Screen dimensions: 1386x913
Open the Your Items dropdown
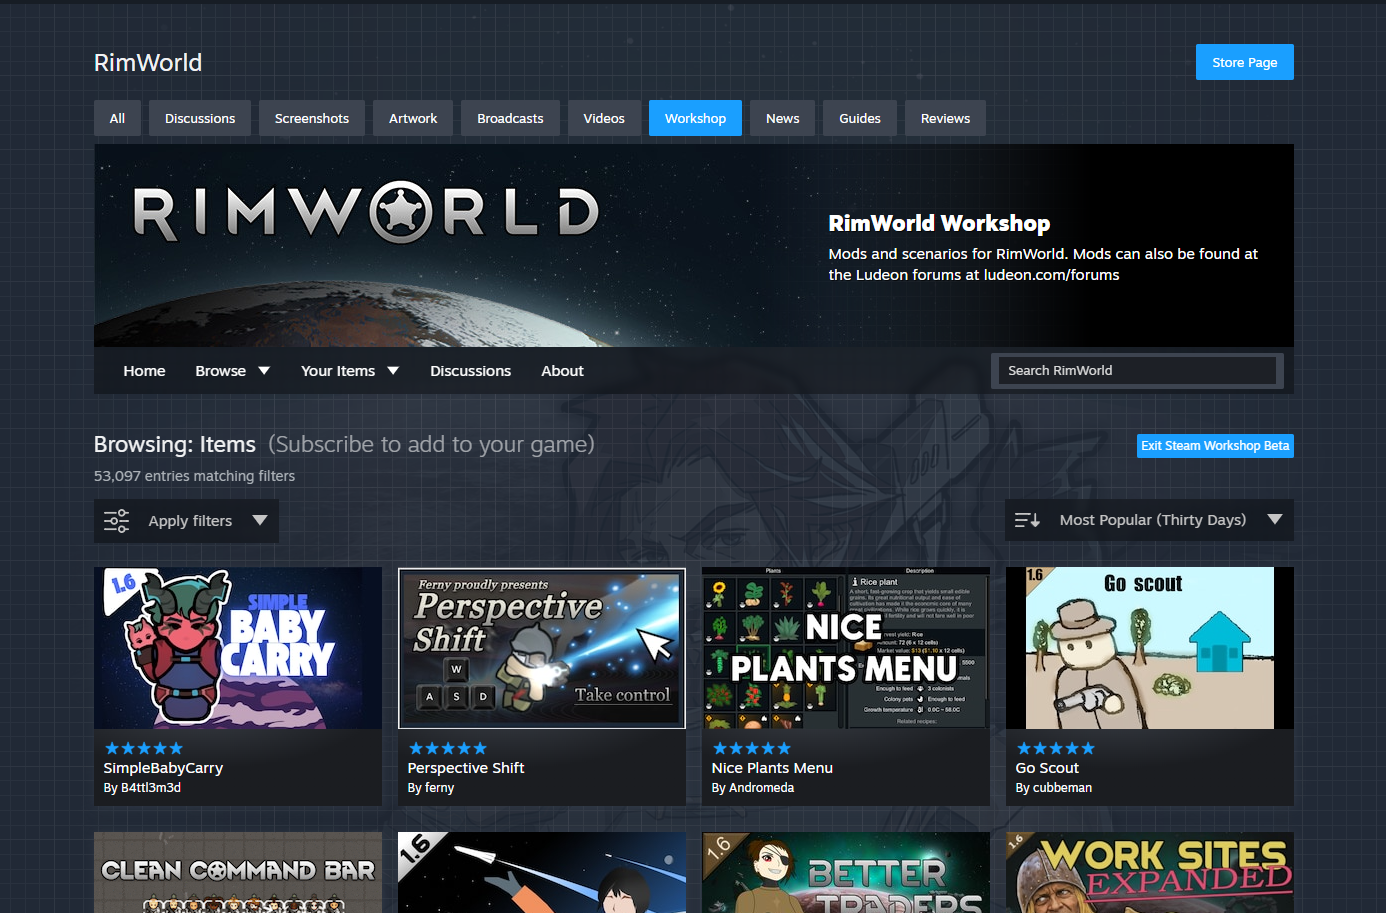[x=349, y=370]
